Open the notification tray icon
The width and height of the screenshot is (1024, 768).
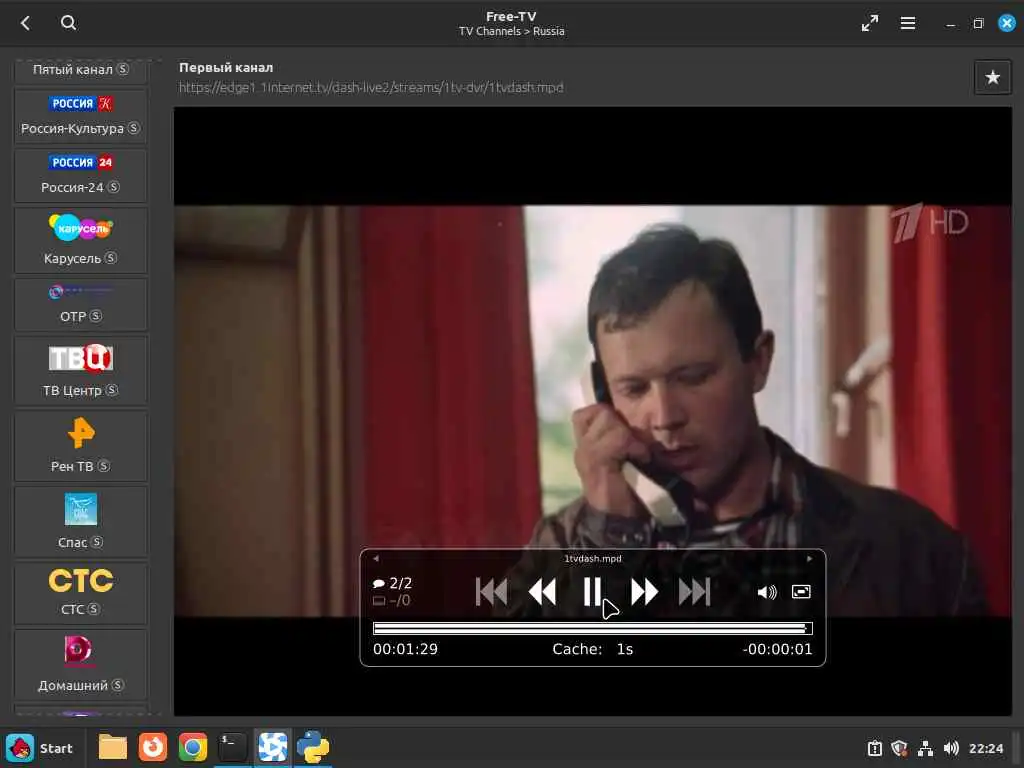click(x=874, y=748)
